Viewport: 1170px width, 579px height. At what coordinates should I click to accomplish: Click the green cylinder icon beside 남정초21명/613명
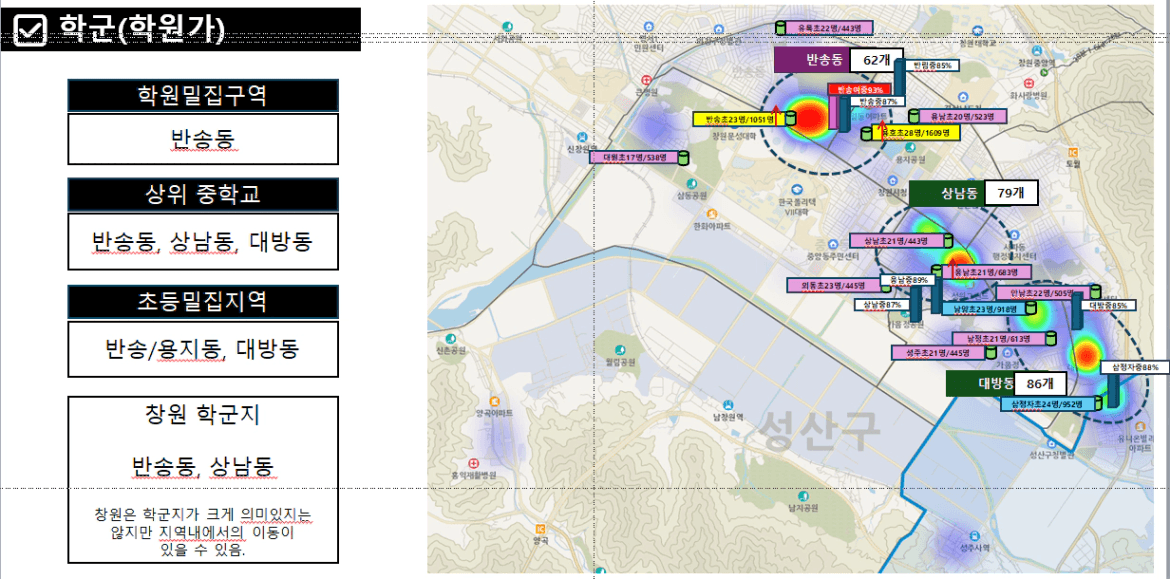click(1051, 338)
